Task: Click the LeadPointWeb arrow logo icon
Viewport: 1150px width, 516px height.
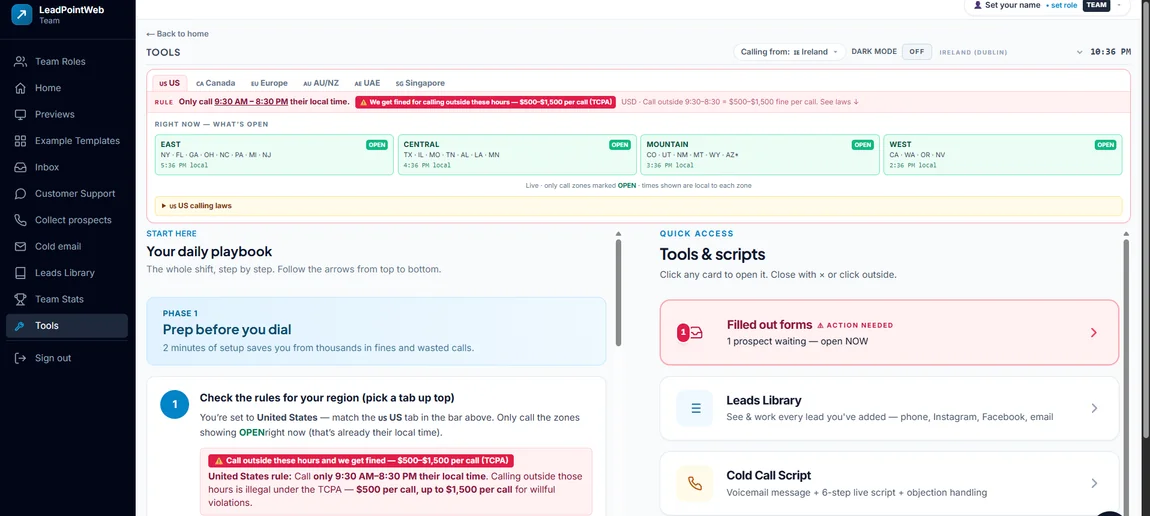Action: pyautogui.click(x=21, y=15)
